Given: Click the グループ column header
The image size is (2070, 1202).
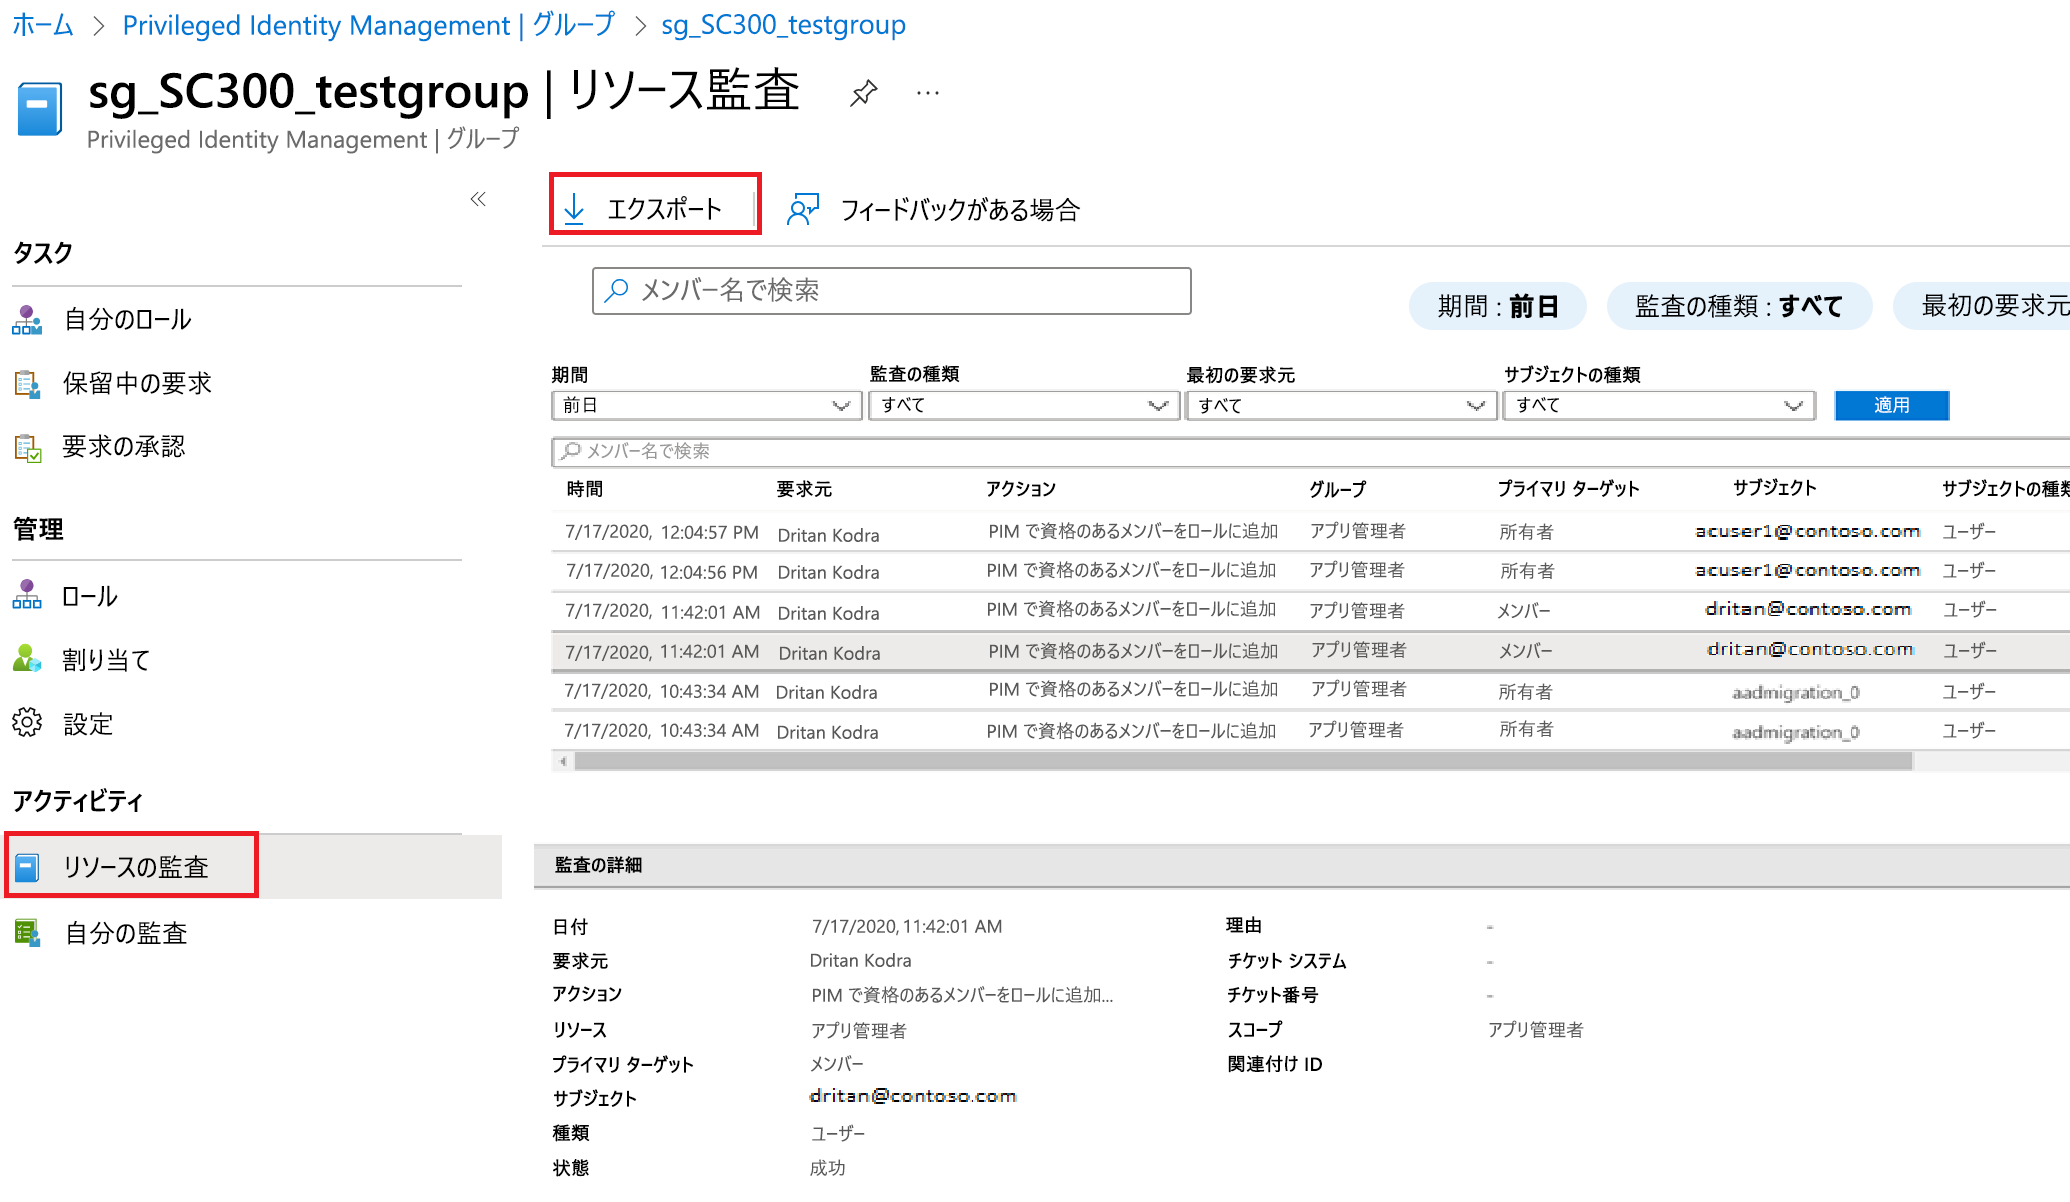Looking at the screenshot, I should click(1338, 489).
